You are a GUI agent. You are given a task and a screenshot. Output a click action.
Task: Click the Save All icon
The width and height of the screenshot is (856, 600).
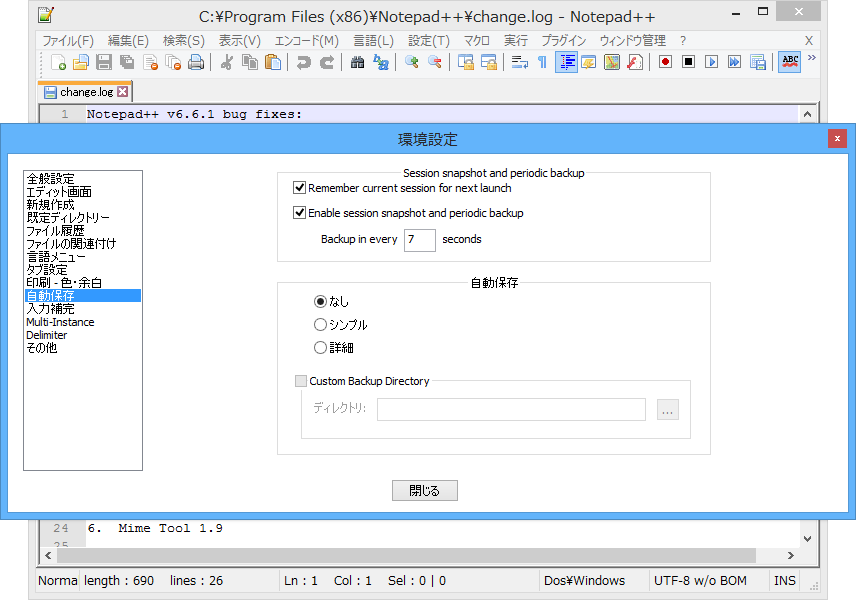[126, 62]
